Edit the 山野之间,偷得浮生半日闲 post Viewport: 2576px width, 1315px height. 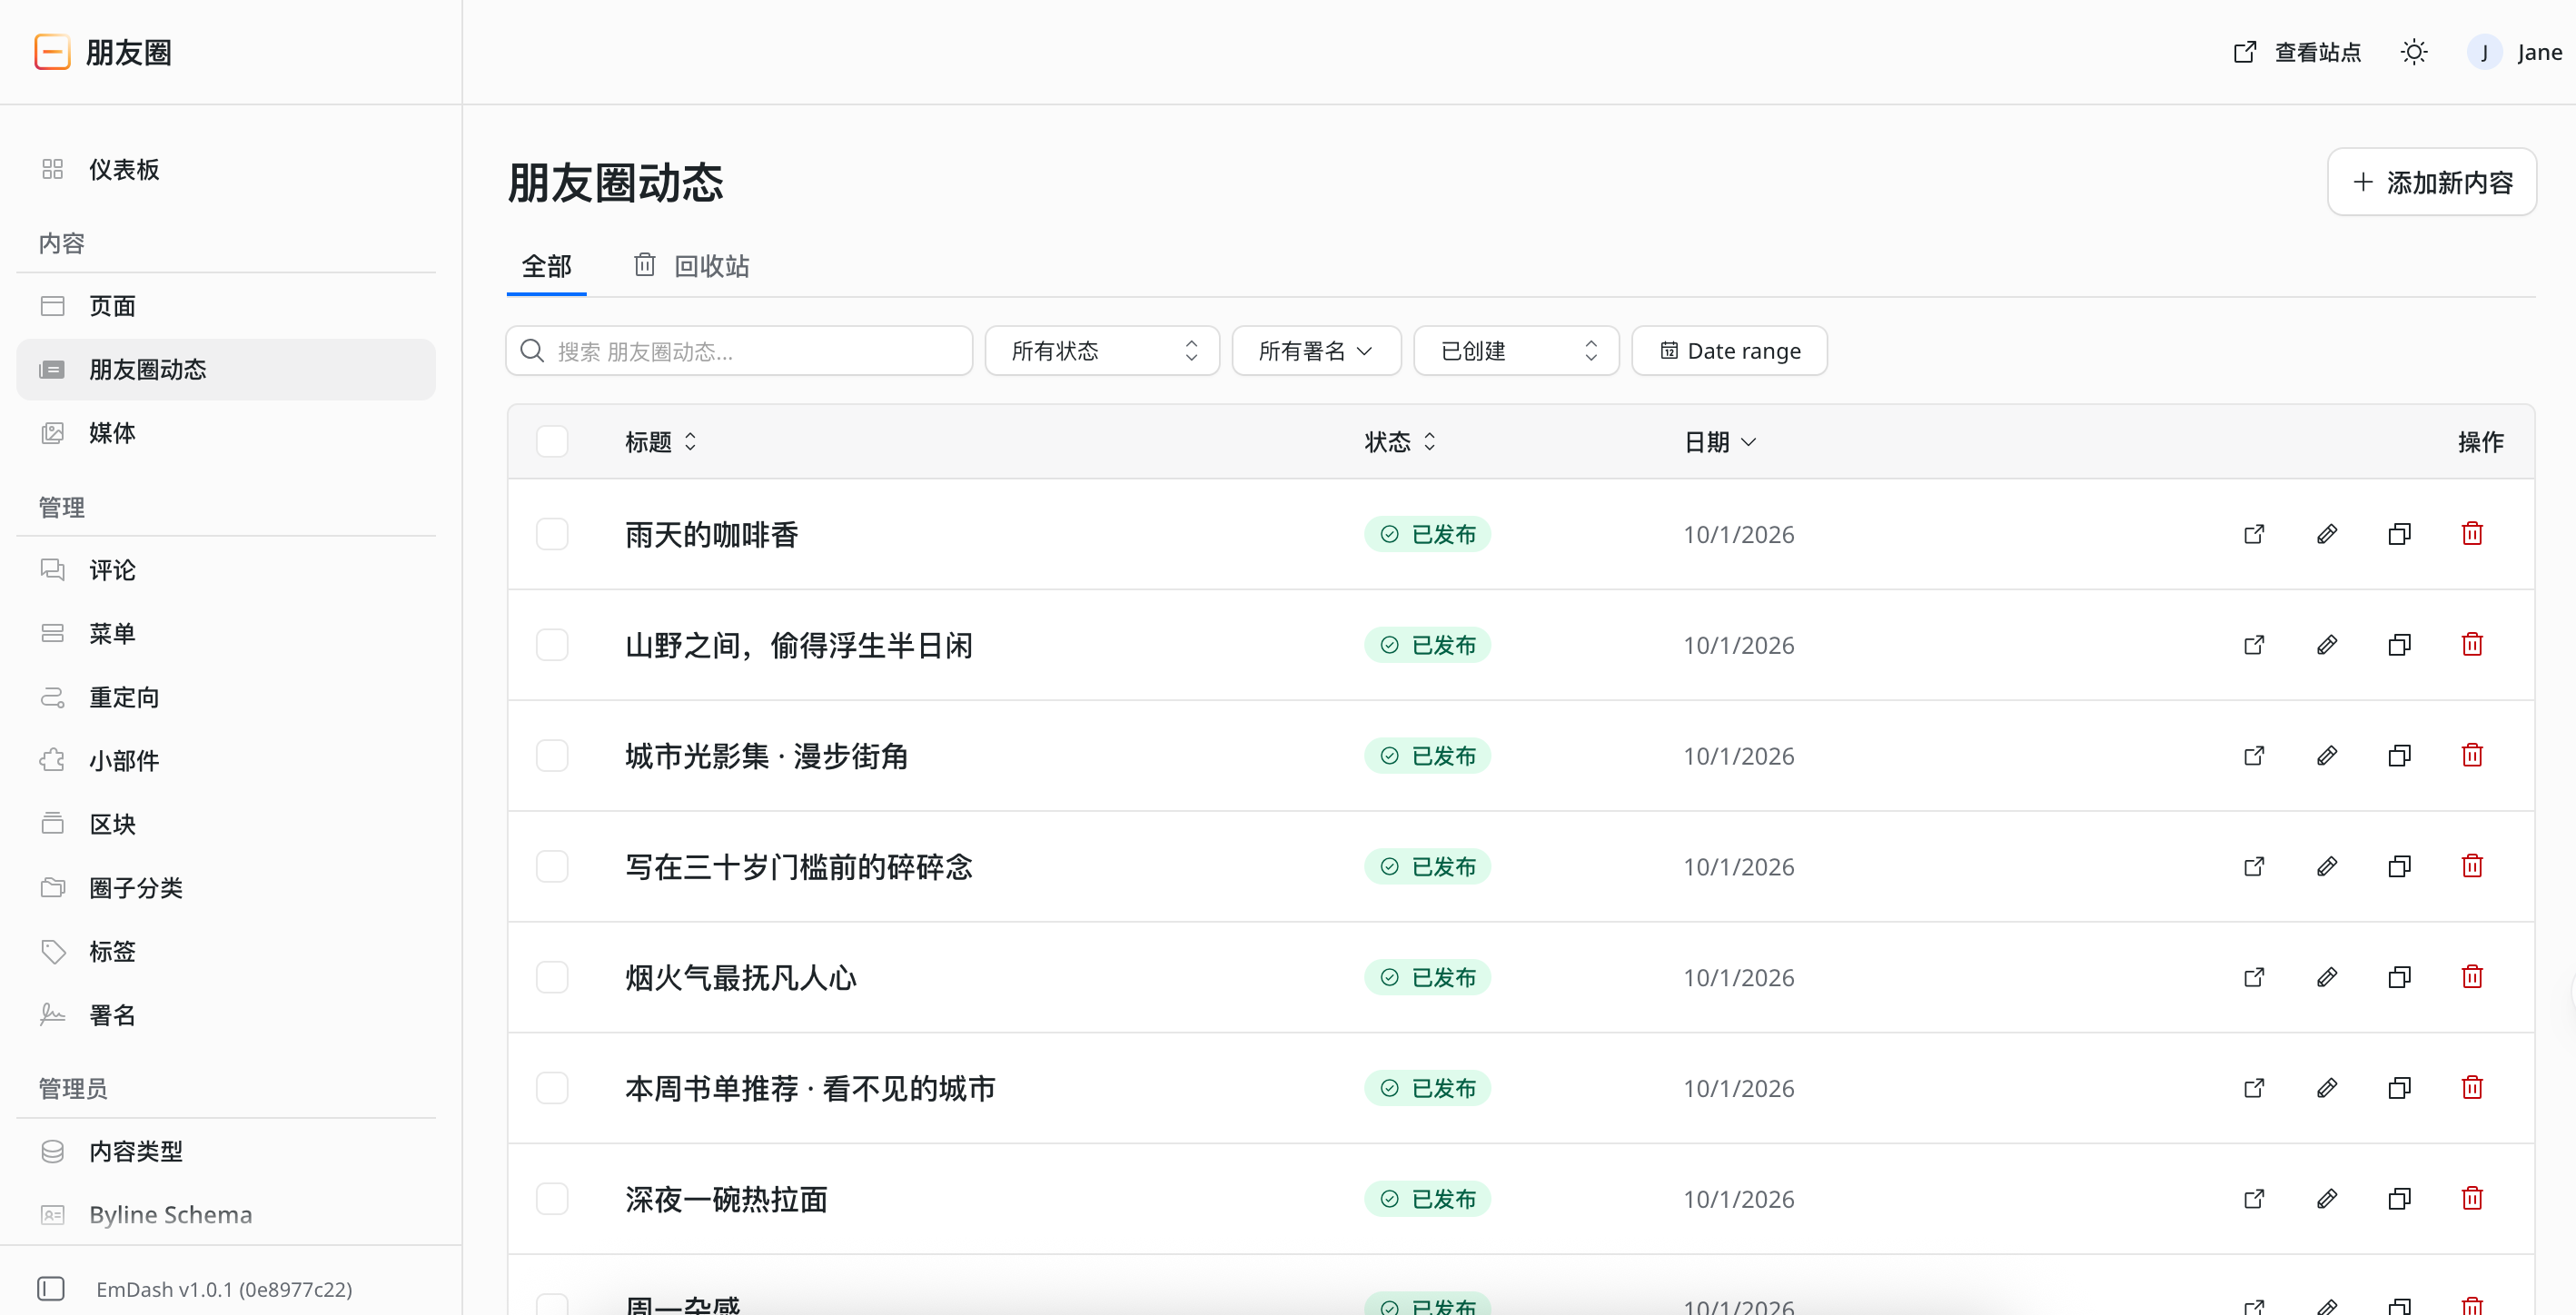2327,645
